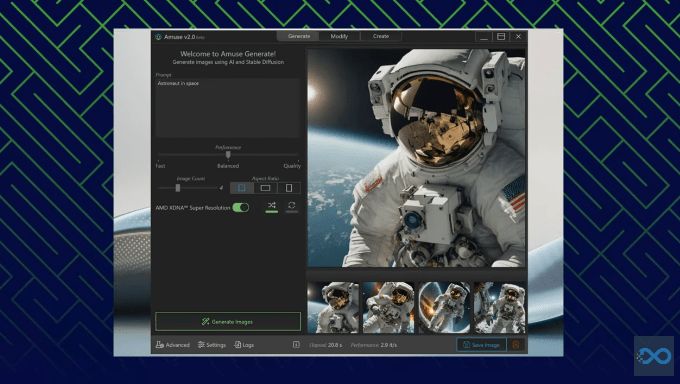
Task: Click the Elapsed 20.8 s readout
Action: tap(326, 345)
